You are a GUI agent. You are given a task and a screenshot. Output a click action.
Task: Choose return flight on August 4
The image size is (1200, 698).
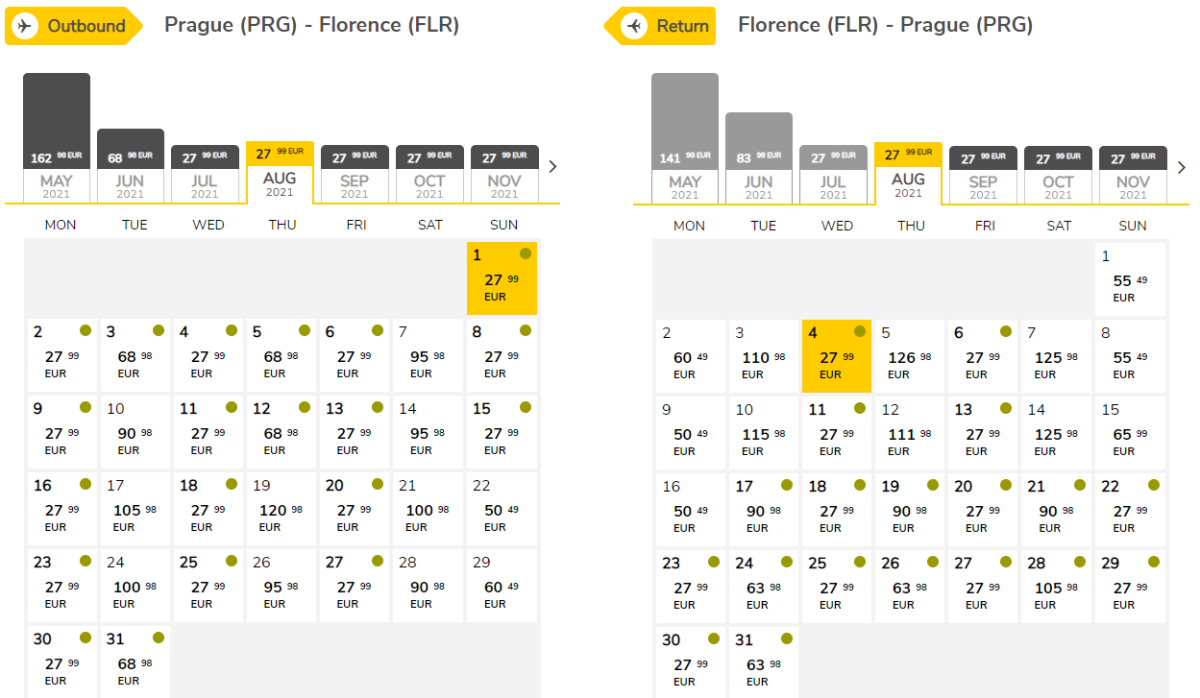(836, 356)
